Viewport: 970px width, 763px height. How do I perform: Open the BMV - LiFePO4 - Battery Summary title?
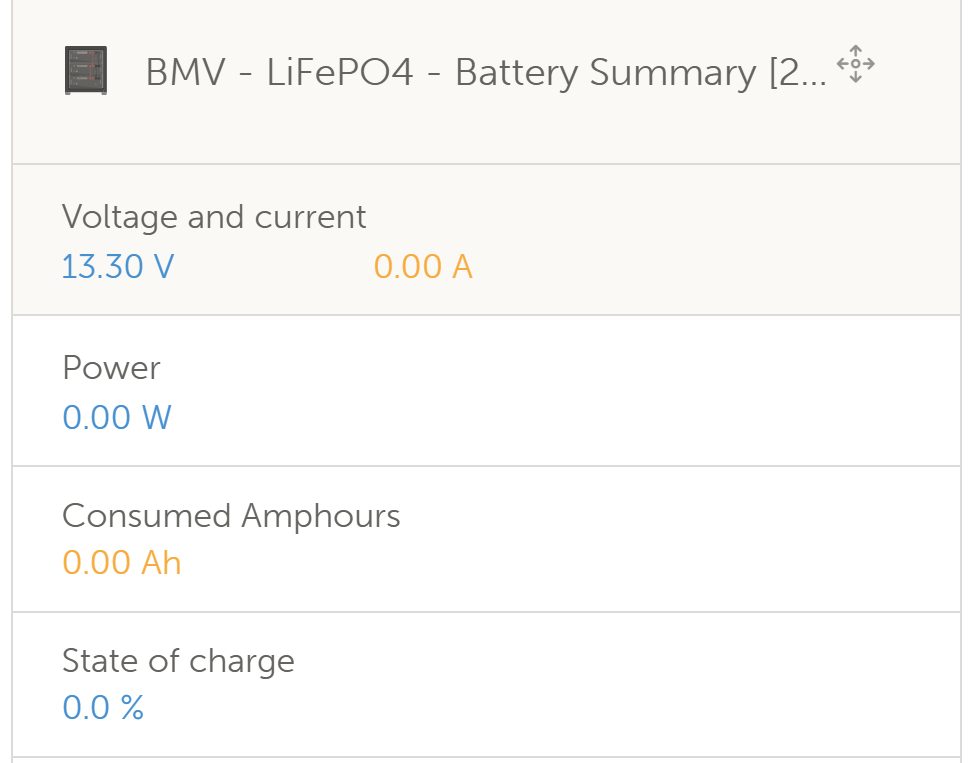pos(450,73)
